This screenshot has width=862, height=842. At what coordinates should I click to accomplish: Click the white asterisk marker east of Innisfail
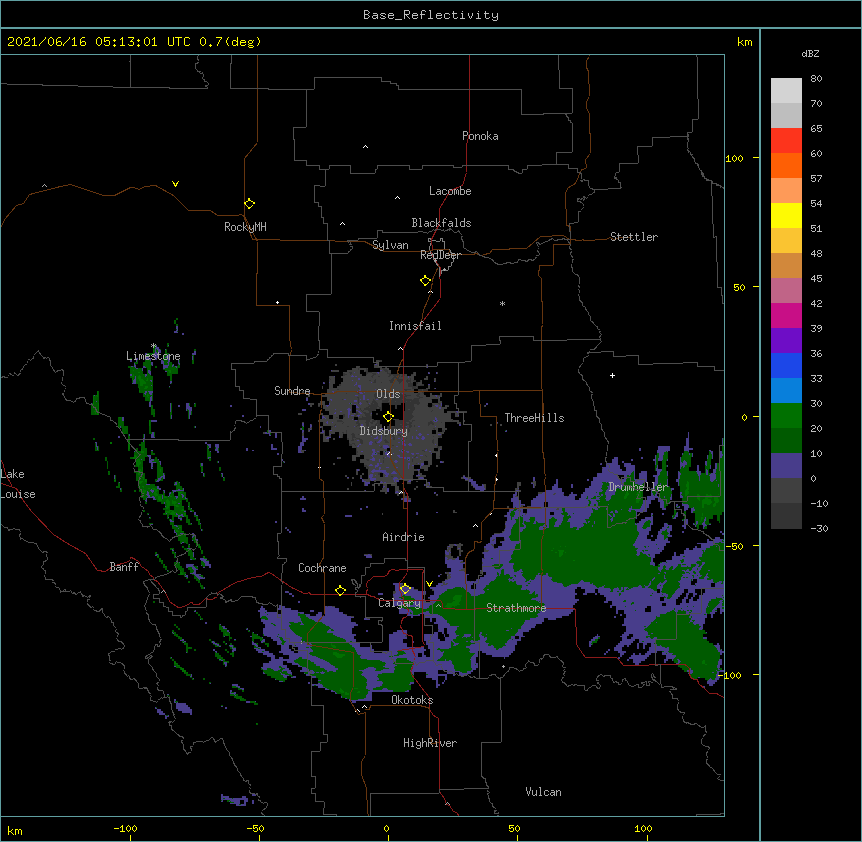point(502,303)
